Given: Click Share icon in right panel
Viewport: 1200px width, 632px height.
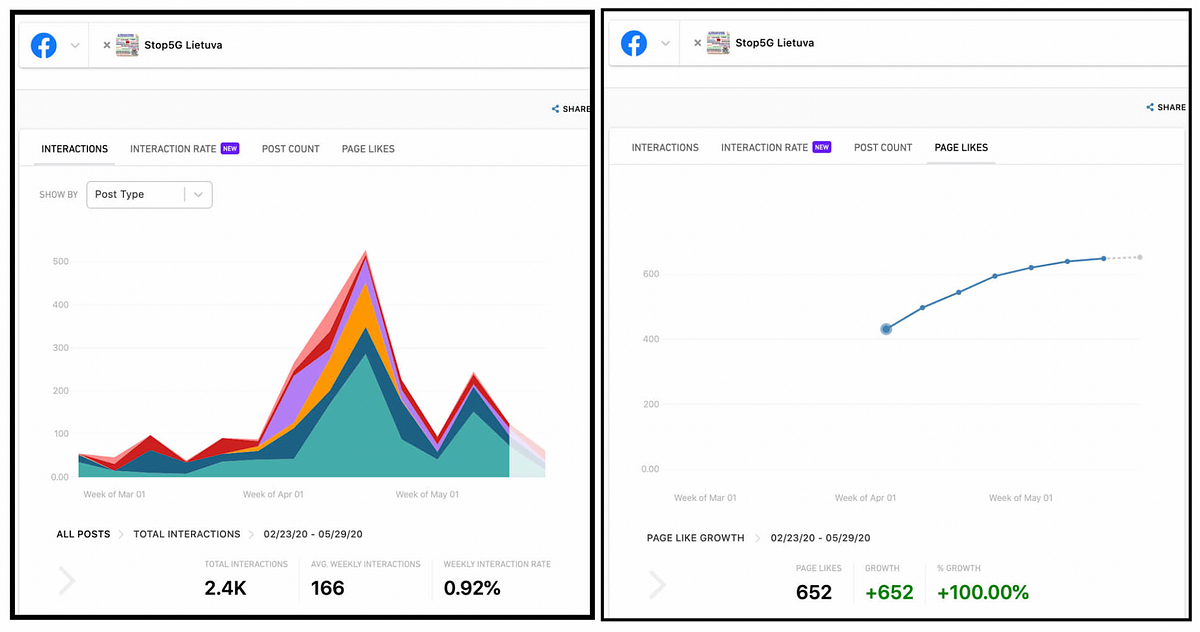Looking at the screenshot, I should [x=1150, y=107].
